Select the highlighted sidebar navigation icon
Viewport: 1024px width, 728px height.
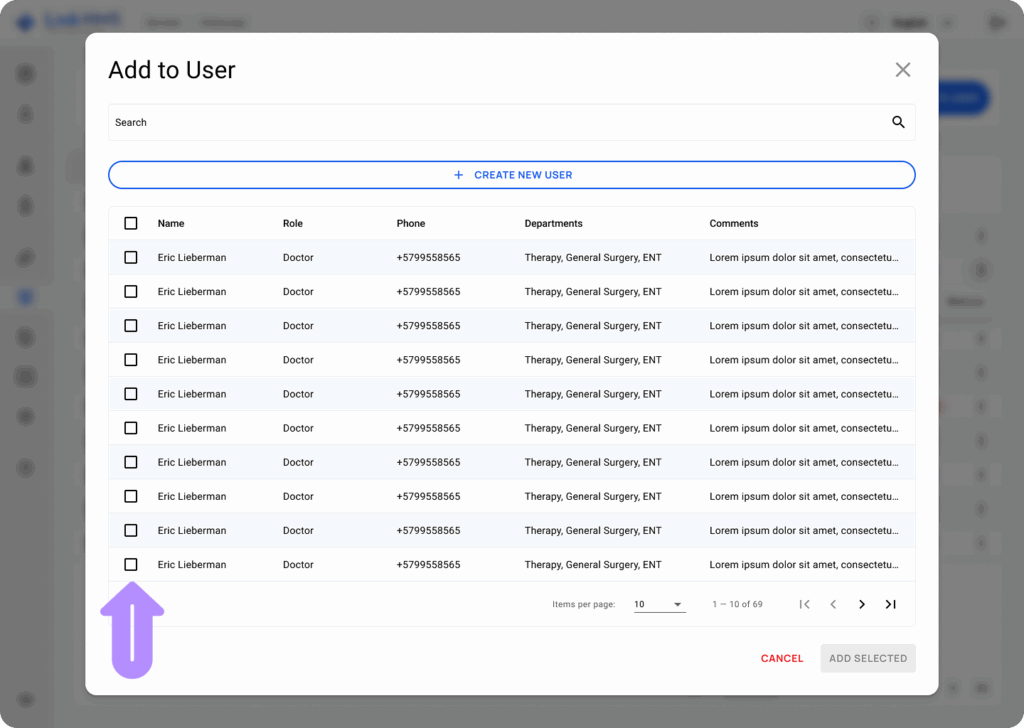click(x=27, y=296)
